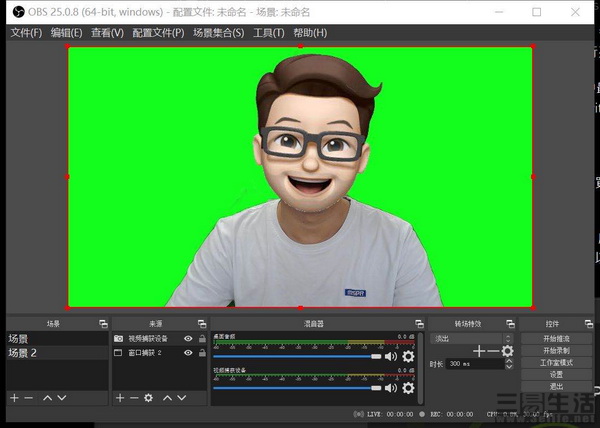Screen dimensions: 600x428
Task: Undock the 场景 panel via its float icon
Action: pos(103,324)
